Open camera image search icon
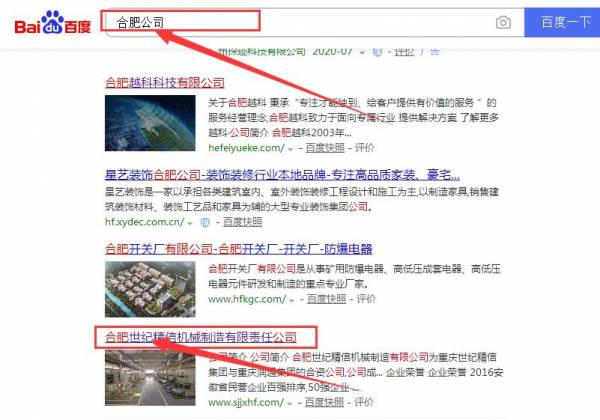Screen dimensions: 600x420 pos(503,23)
